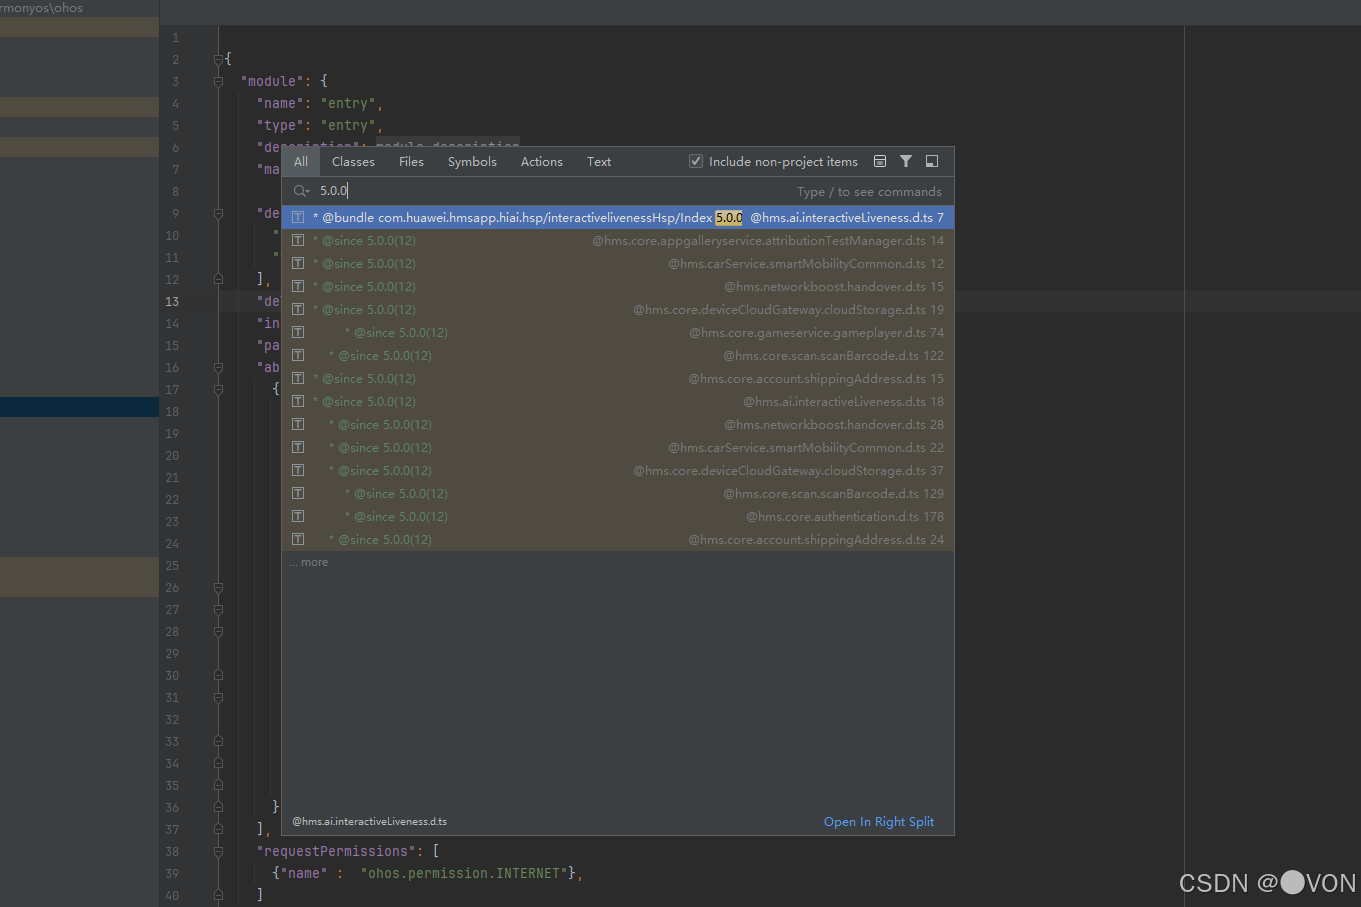Click the "name": "entry" line in editor
Image resolution: width=1361 pixels, height=907 pixels.
[x=319, y=104]
